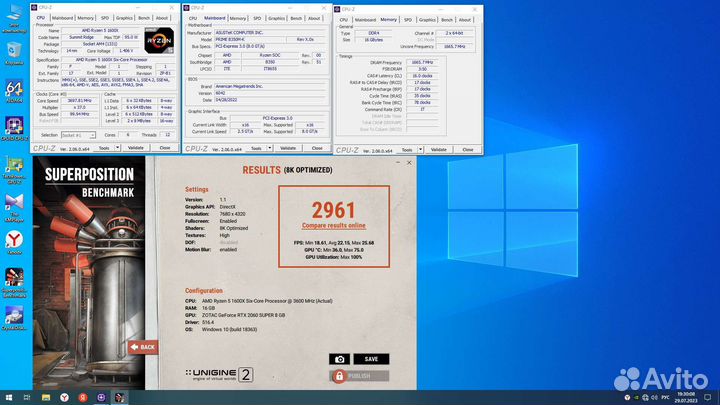Click the AMD Ryzen 5 1600X name field
The image size is (720, 405).
(100, 30)
